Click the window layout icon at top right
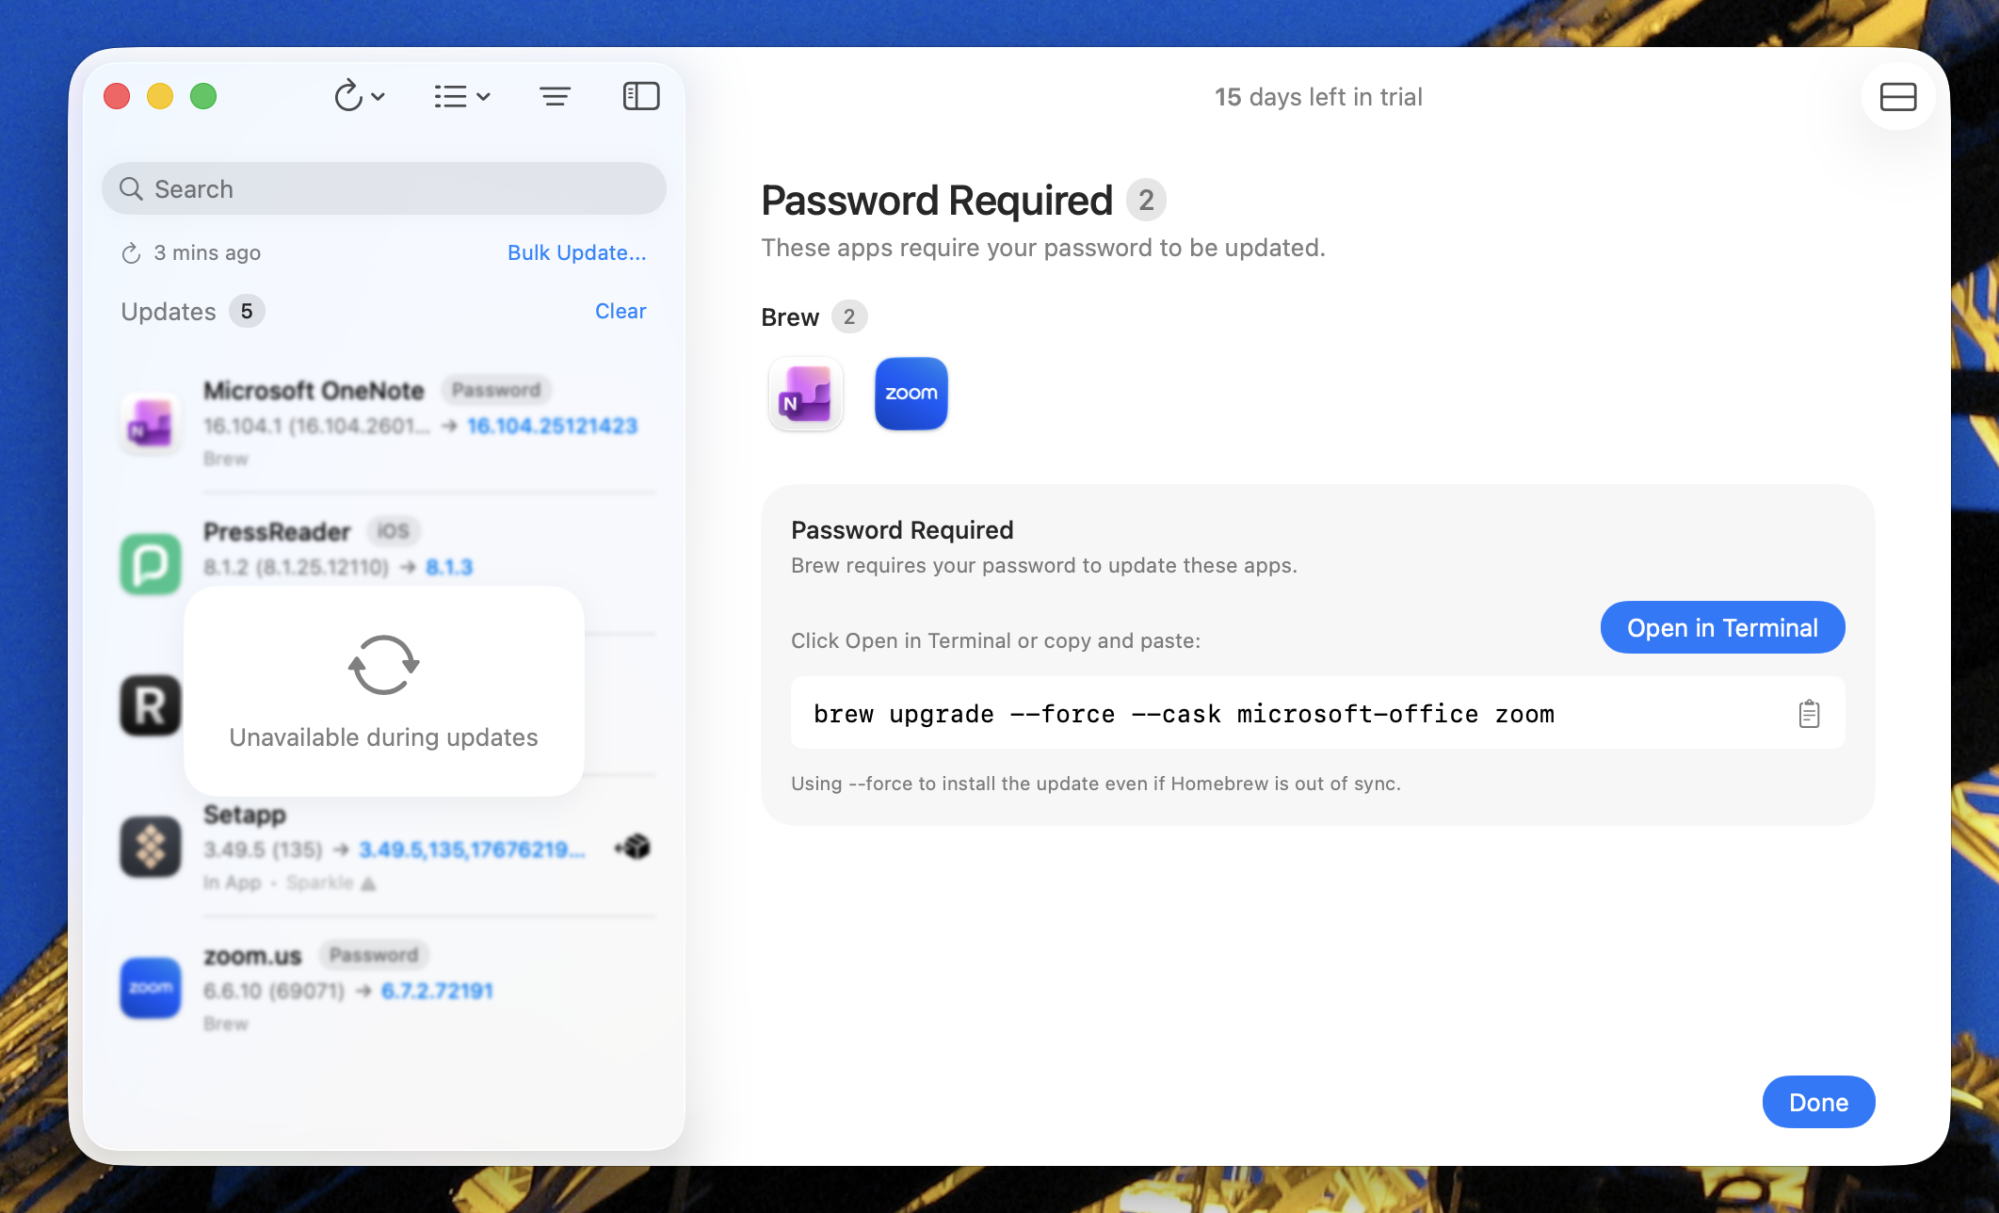Screen dimensions: 1999x1213 (1897, 96)
